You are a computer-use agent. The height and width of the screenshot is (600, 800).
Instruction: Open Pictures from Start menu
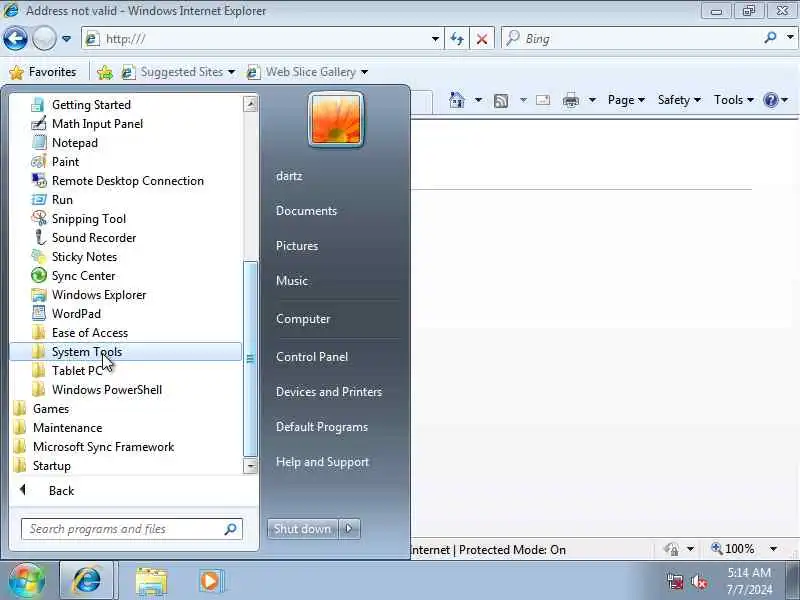coord(297,245)
